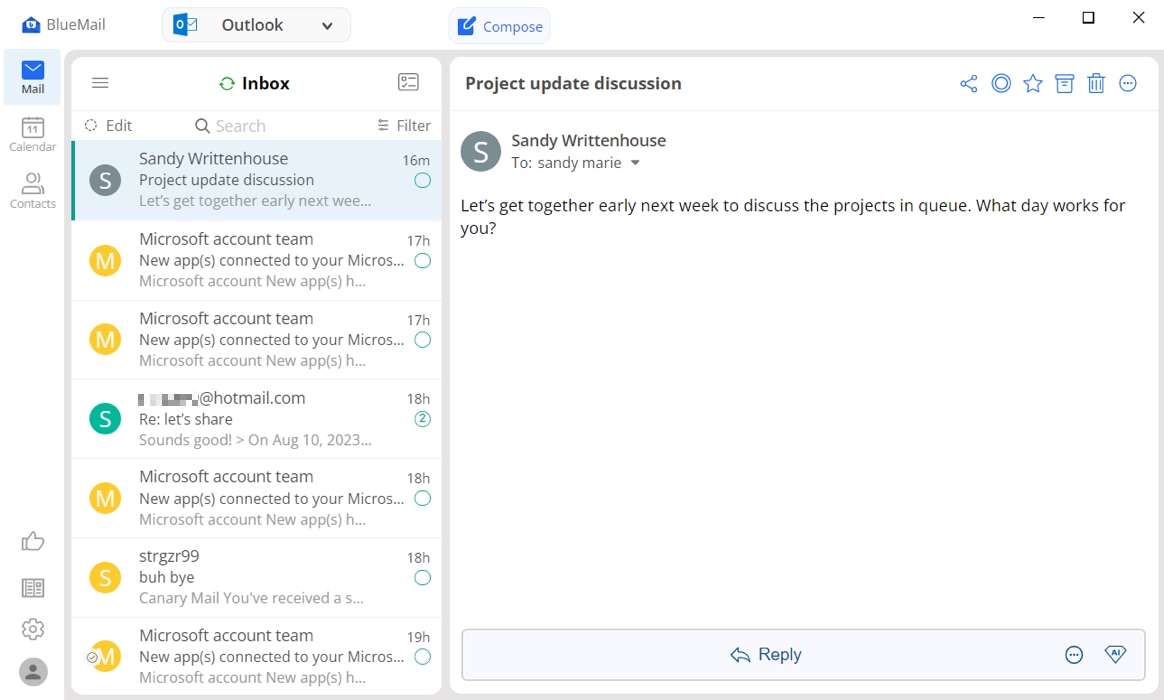Open the Filter options

pyautogui.click(x=404, y=125)
